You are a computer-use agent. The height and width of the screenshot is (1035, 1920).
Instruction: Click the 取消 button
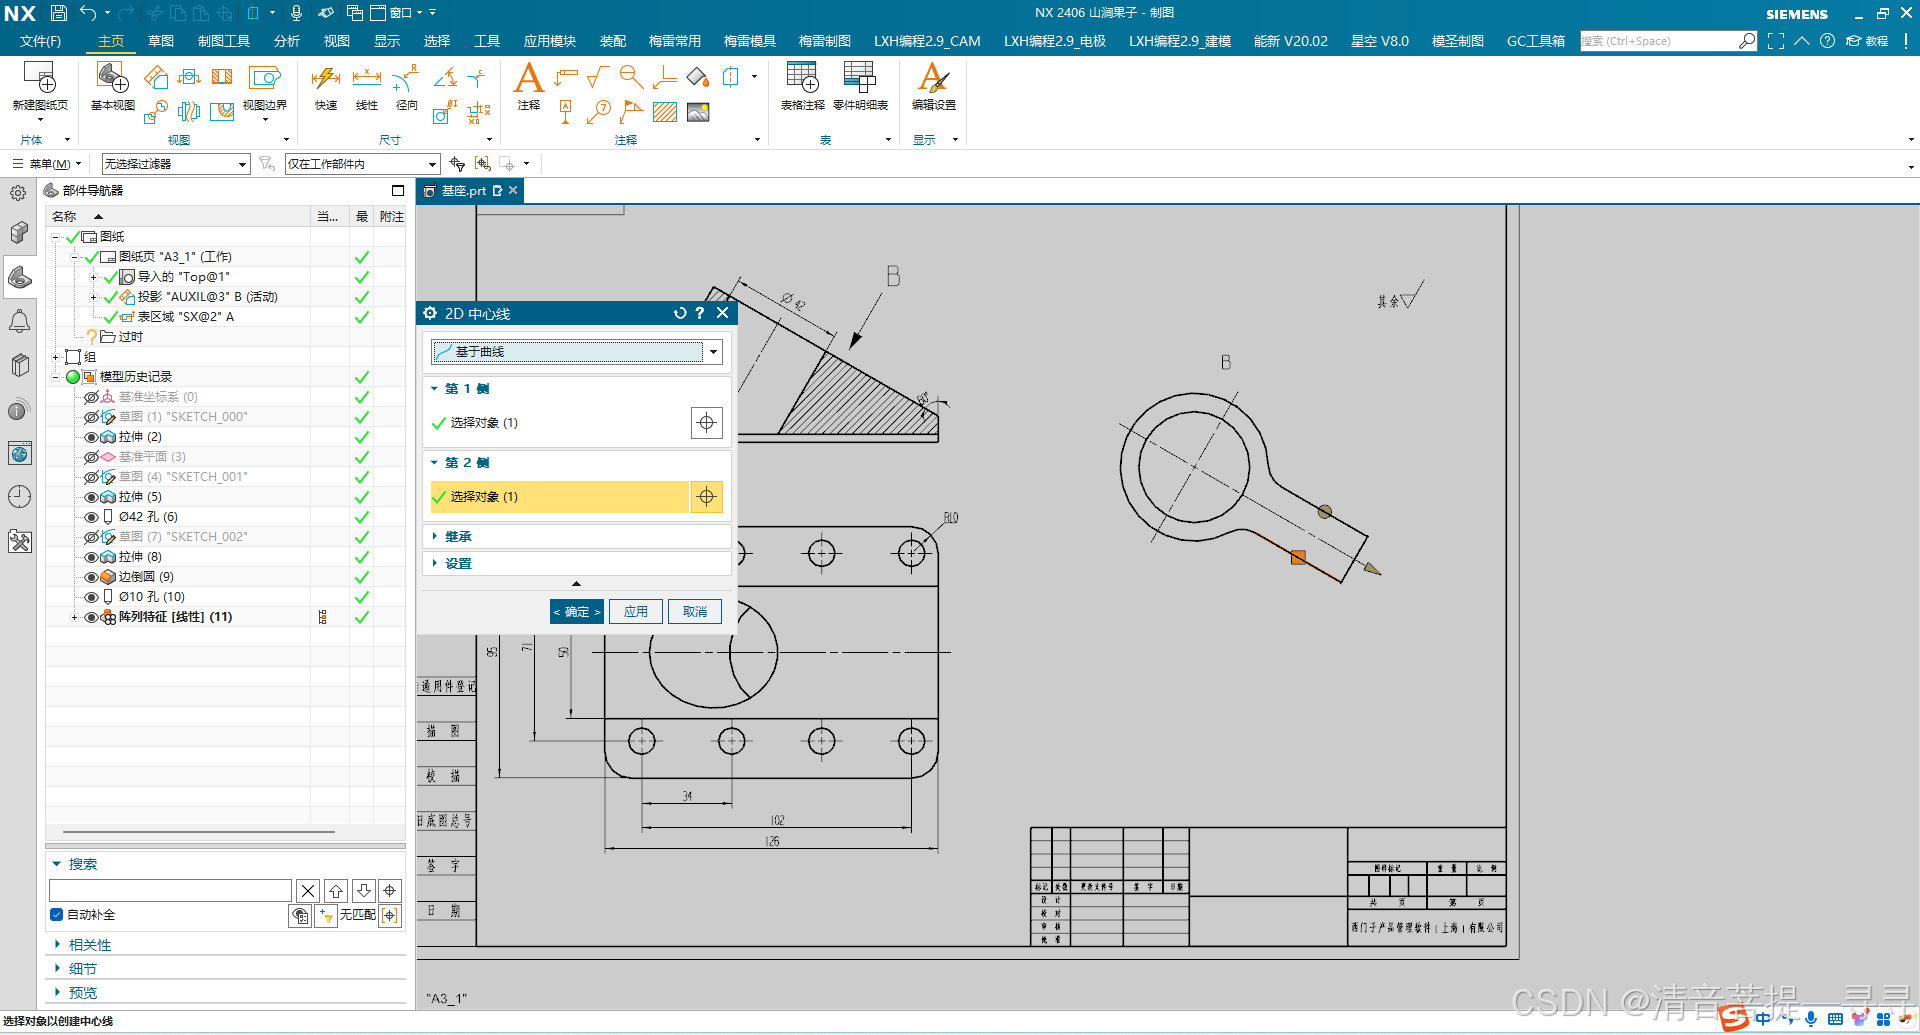point(695,611)
